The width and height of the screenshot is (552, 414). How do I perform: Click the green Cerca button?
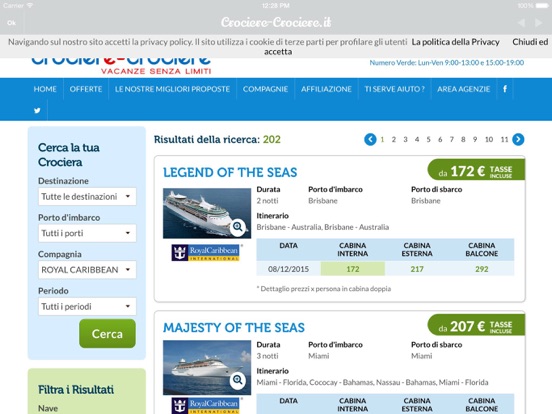(107, 333)
